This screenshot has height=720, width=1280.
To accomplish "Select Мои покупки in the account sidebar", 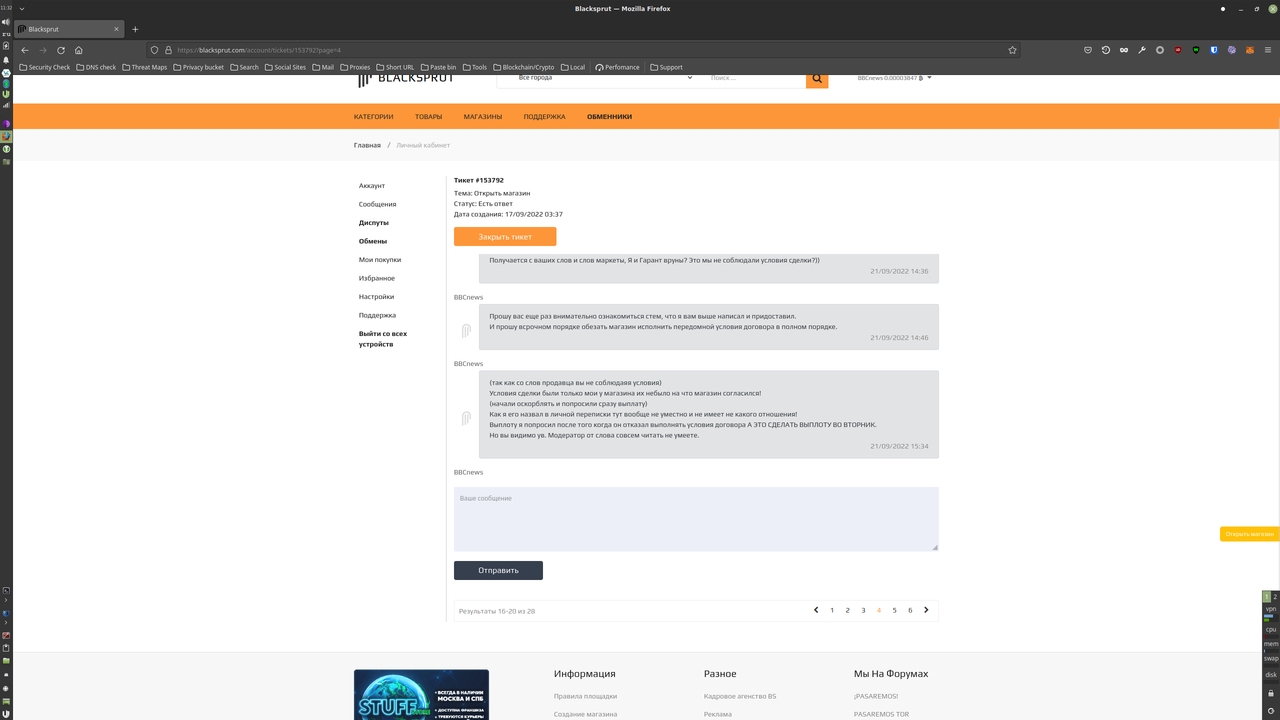I will [380, 260].
